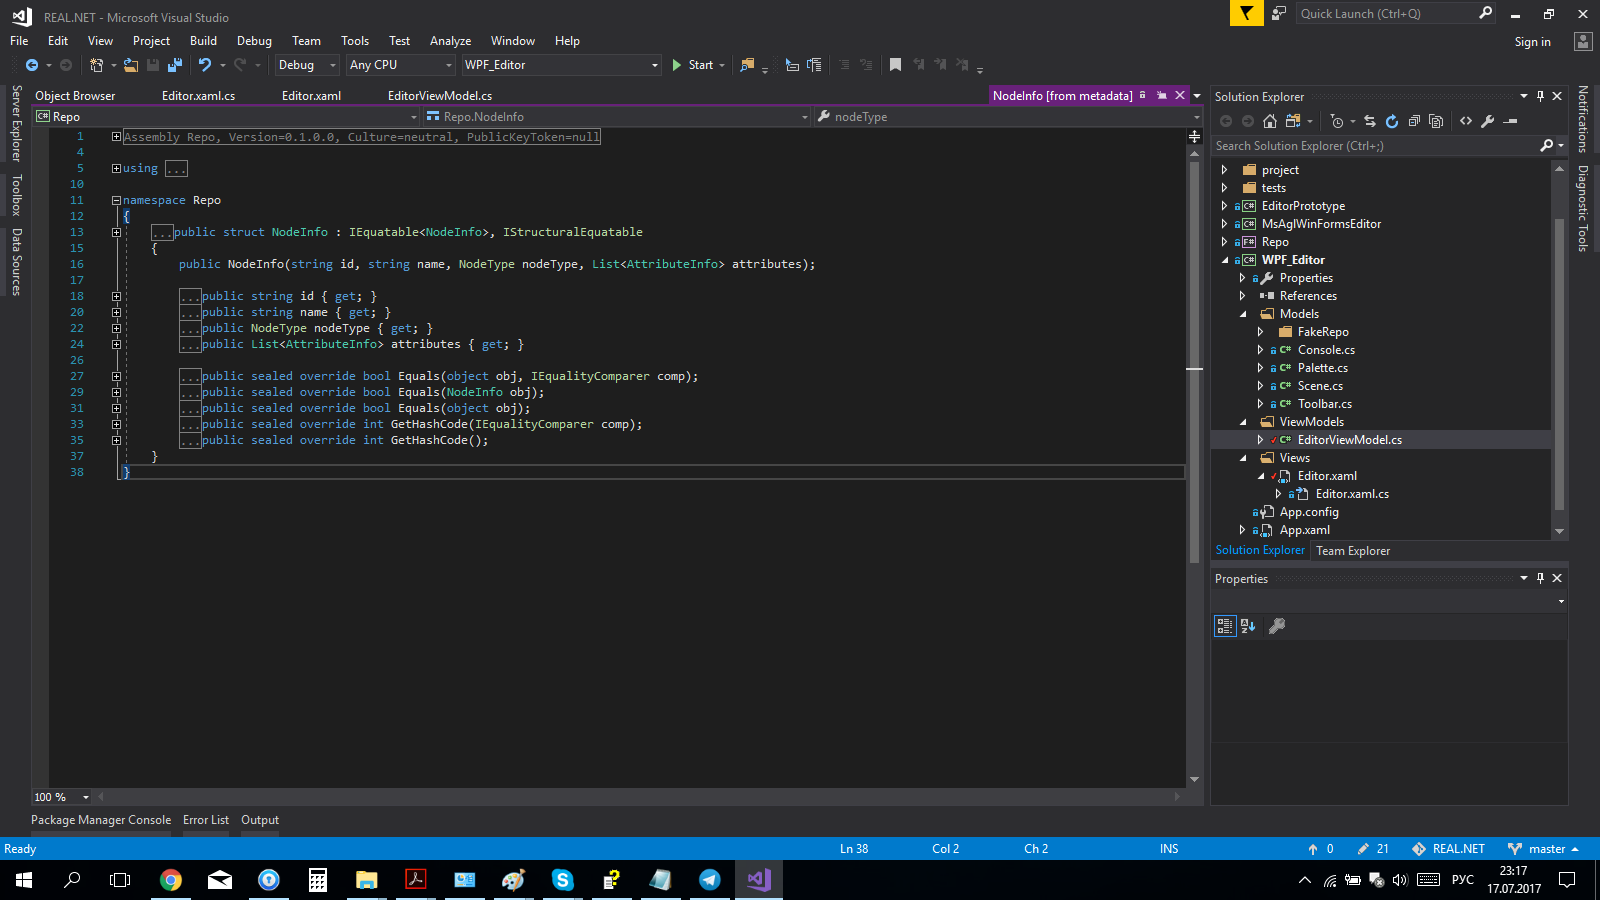Image resolution: width=1600 pixels, height=900 pixels.
Task: Click the REAL.NET repository status item
Action: 1448,849
